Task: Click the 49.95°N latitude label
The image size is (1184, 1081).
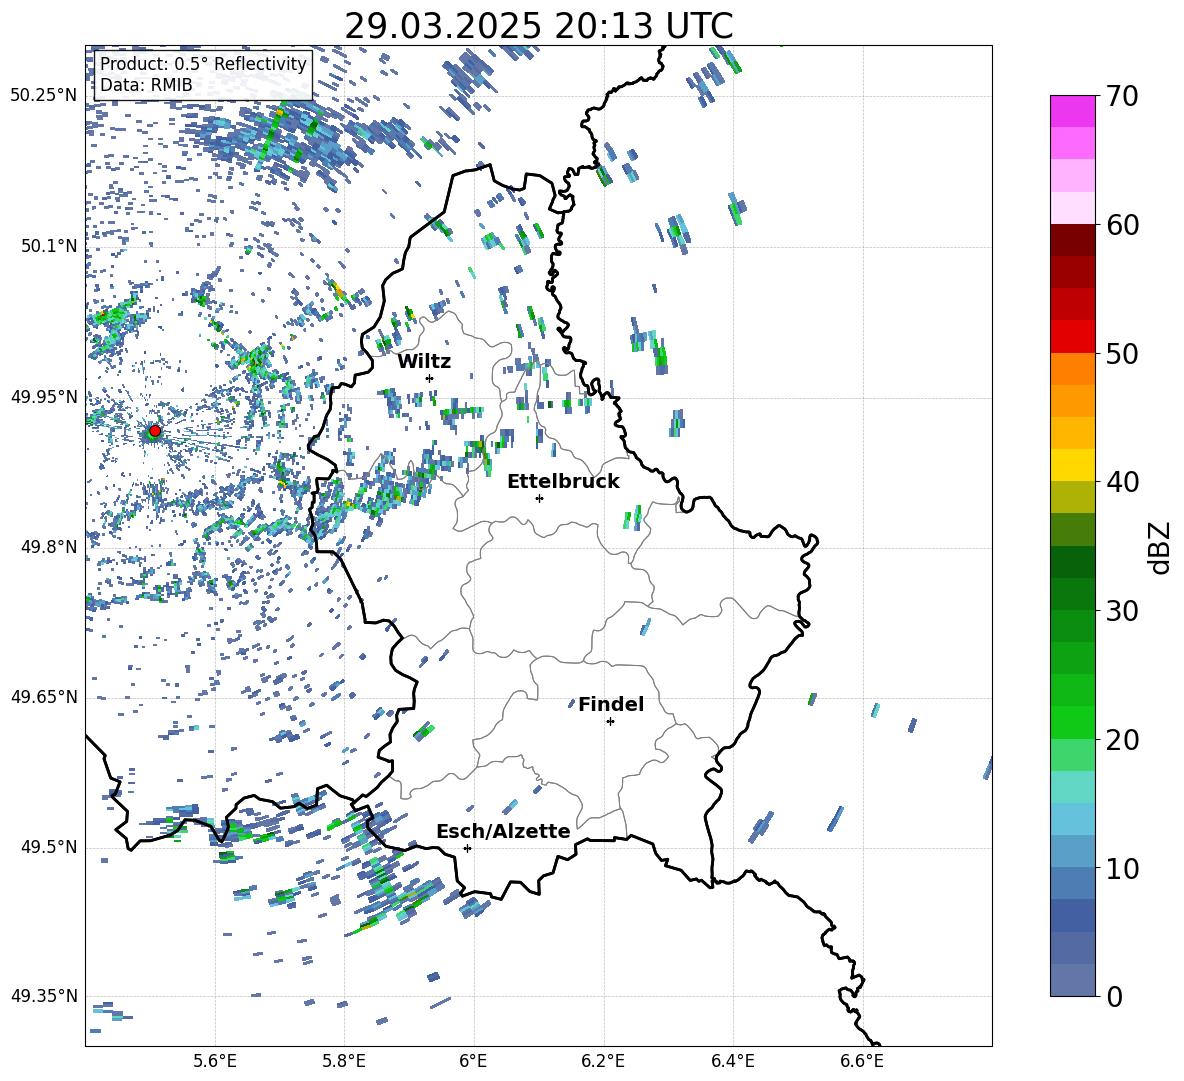Action: 44,396
